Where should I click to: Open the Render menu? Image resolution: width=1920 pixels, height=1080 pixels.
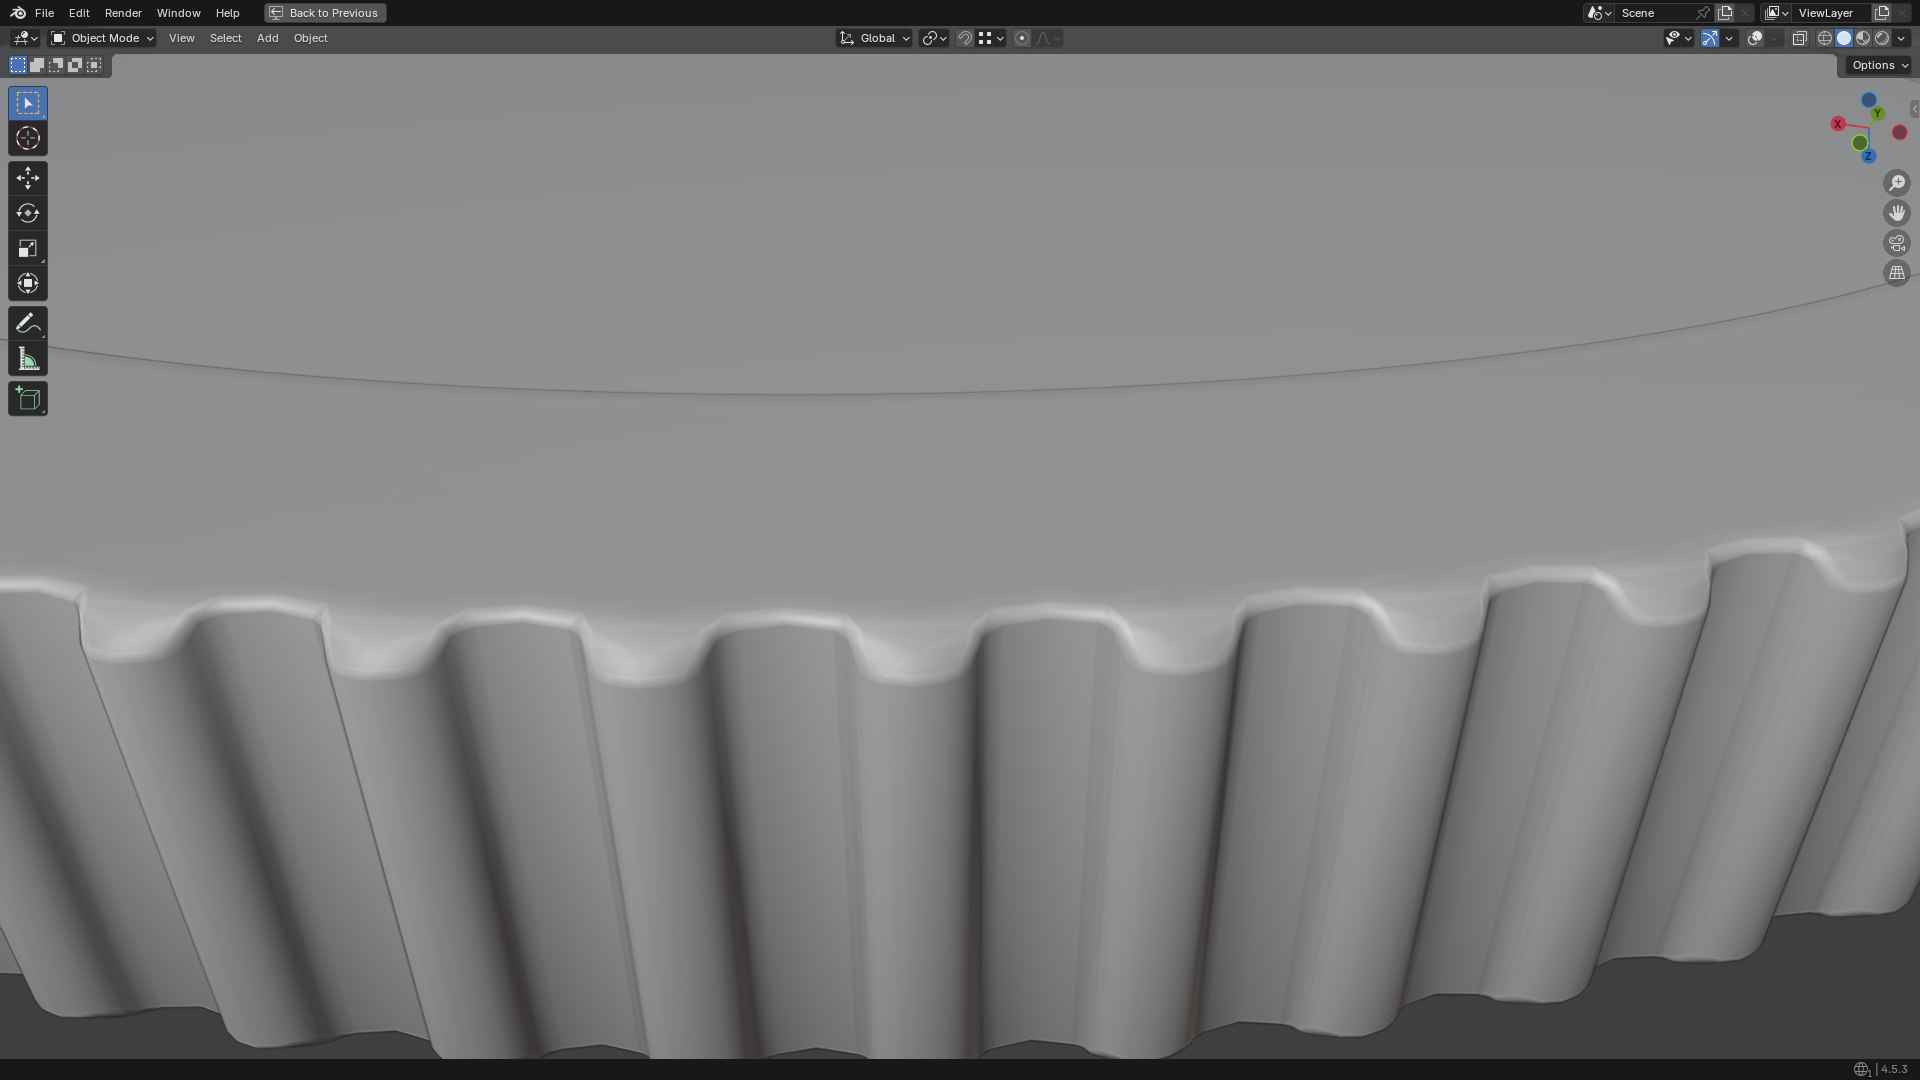pyautogui.click(x=123, y=13)
